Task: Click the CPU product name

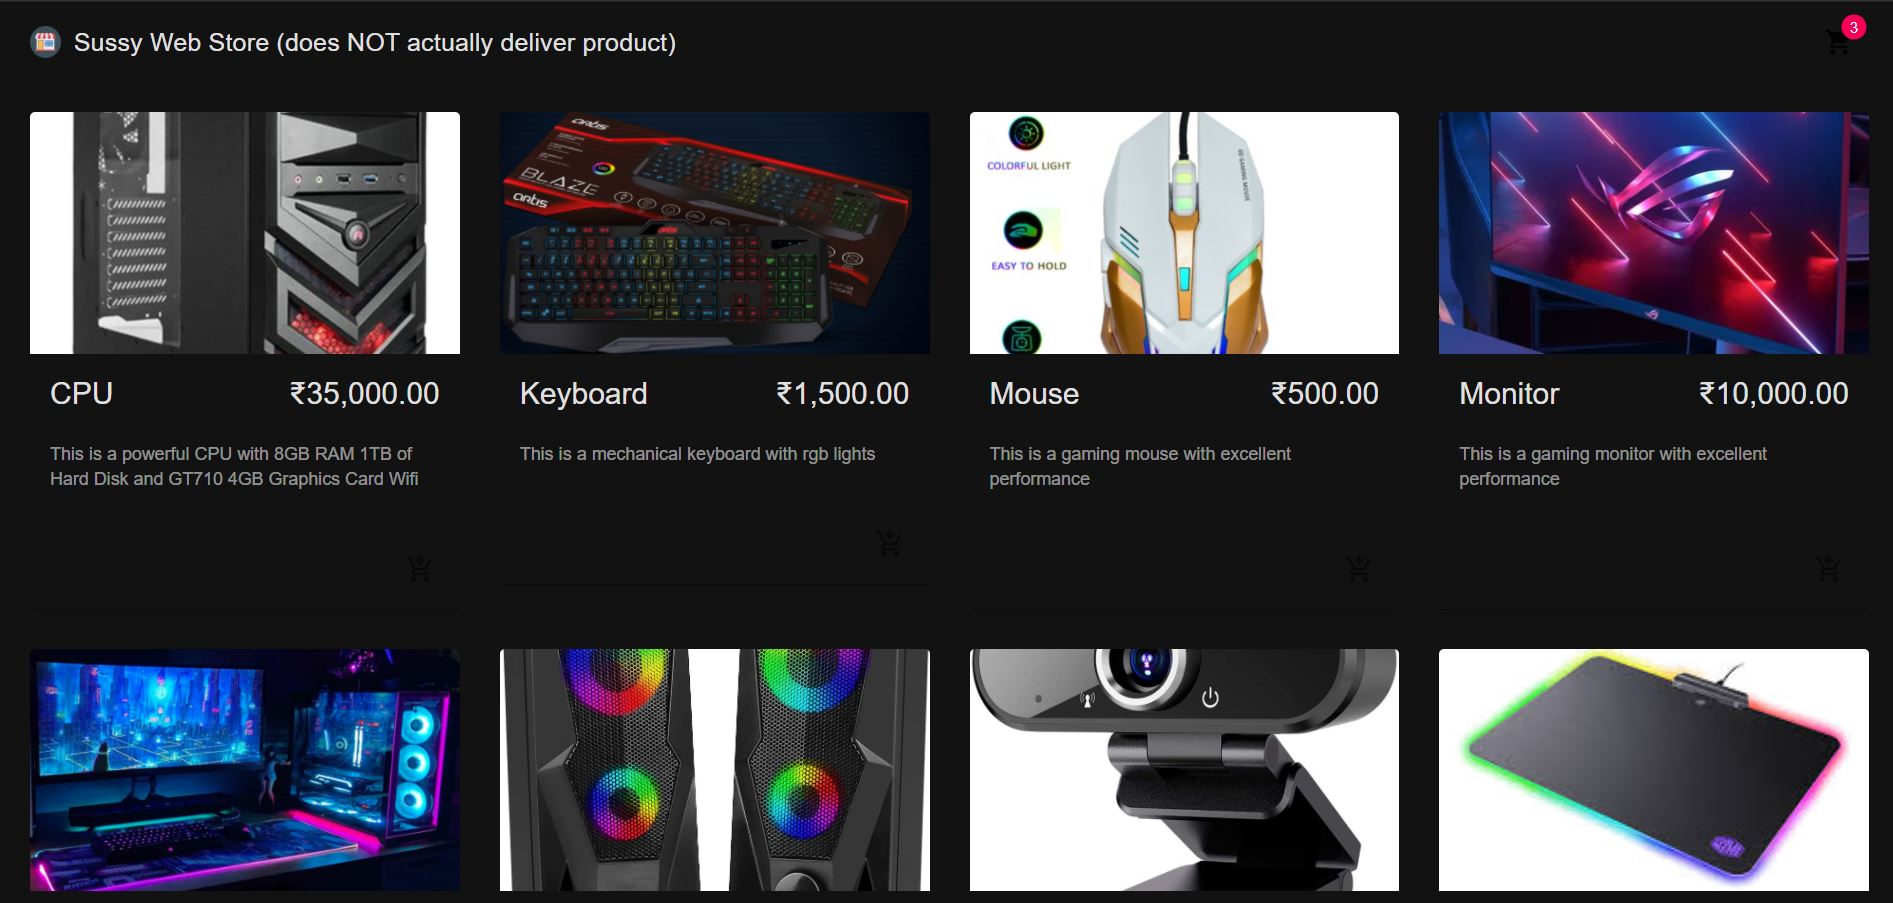Action: pos(81,393)
